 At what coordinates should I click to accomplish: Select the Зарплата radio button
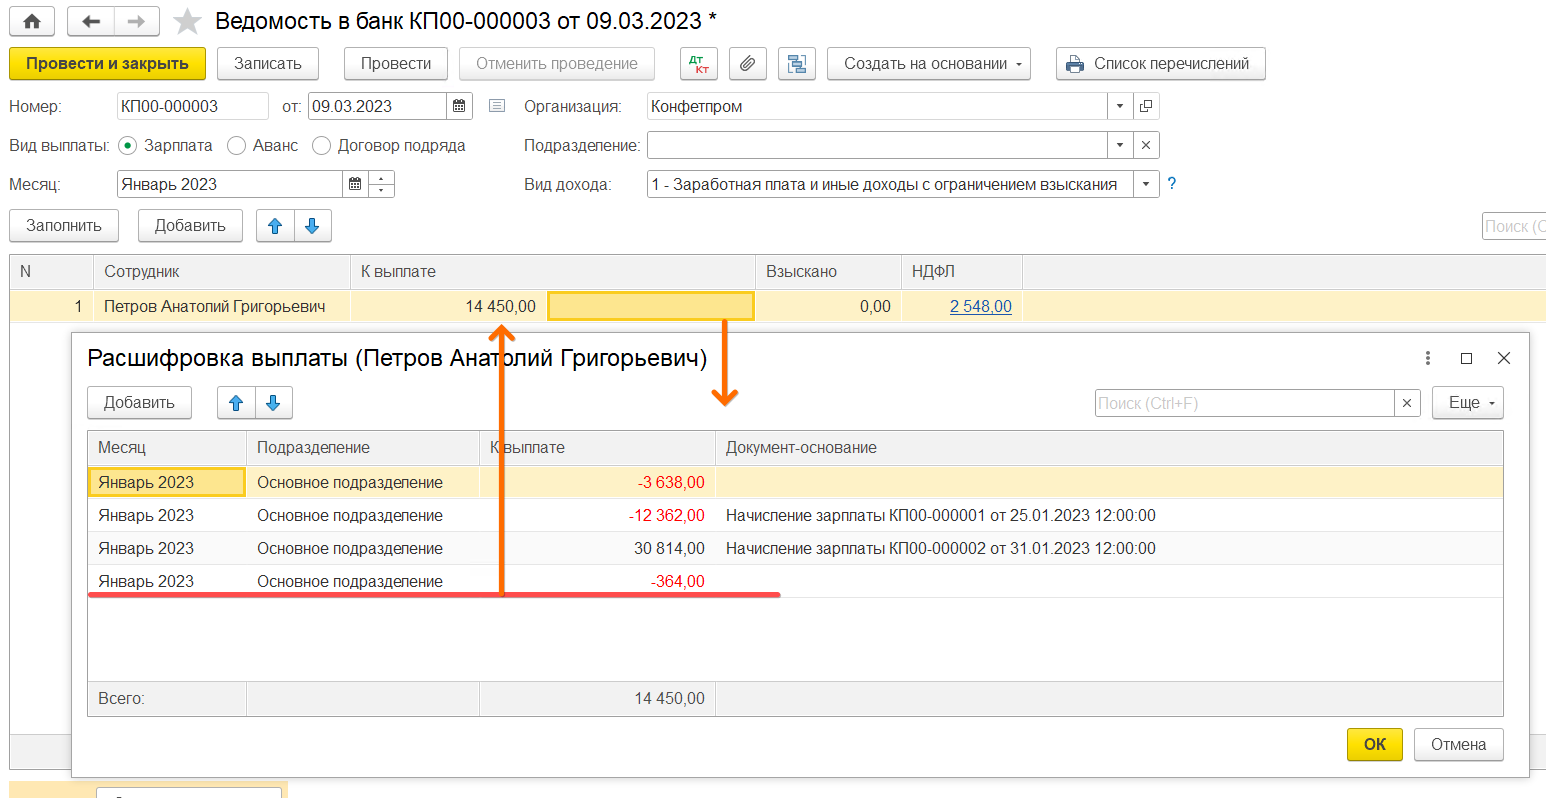point(127,146)
